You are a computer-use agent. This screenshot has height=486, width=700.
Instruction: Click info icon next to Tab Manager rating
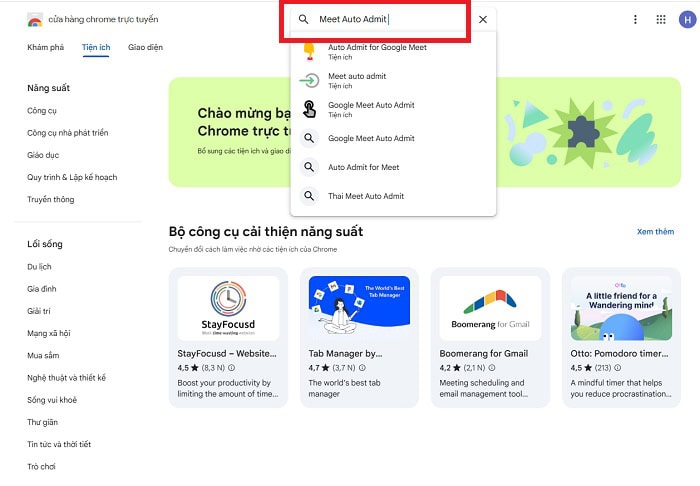coord(362,368)
